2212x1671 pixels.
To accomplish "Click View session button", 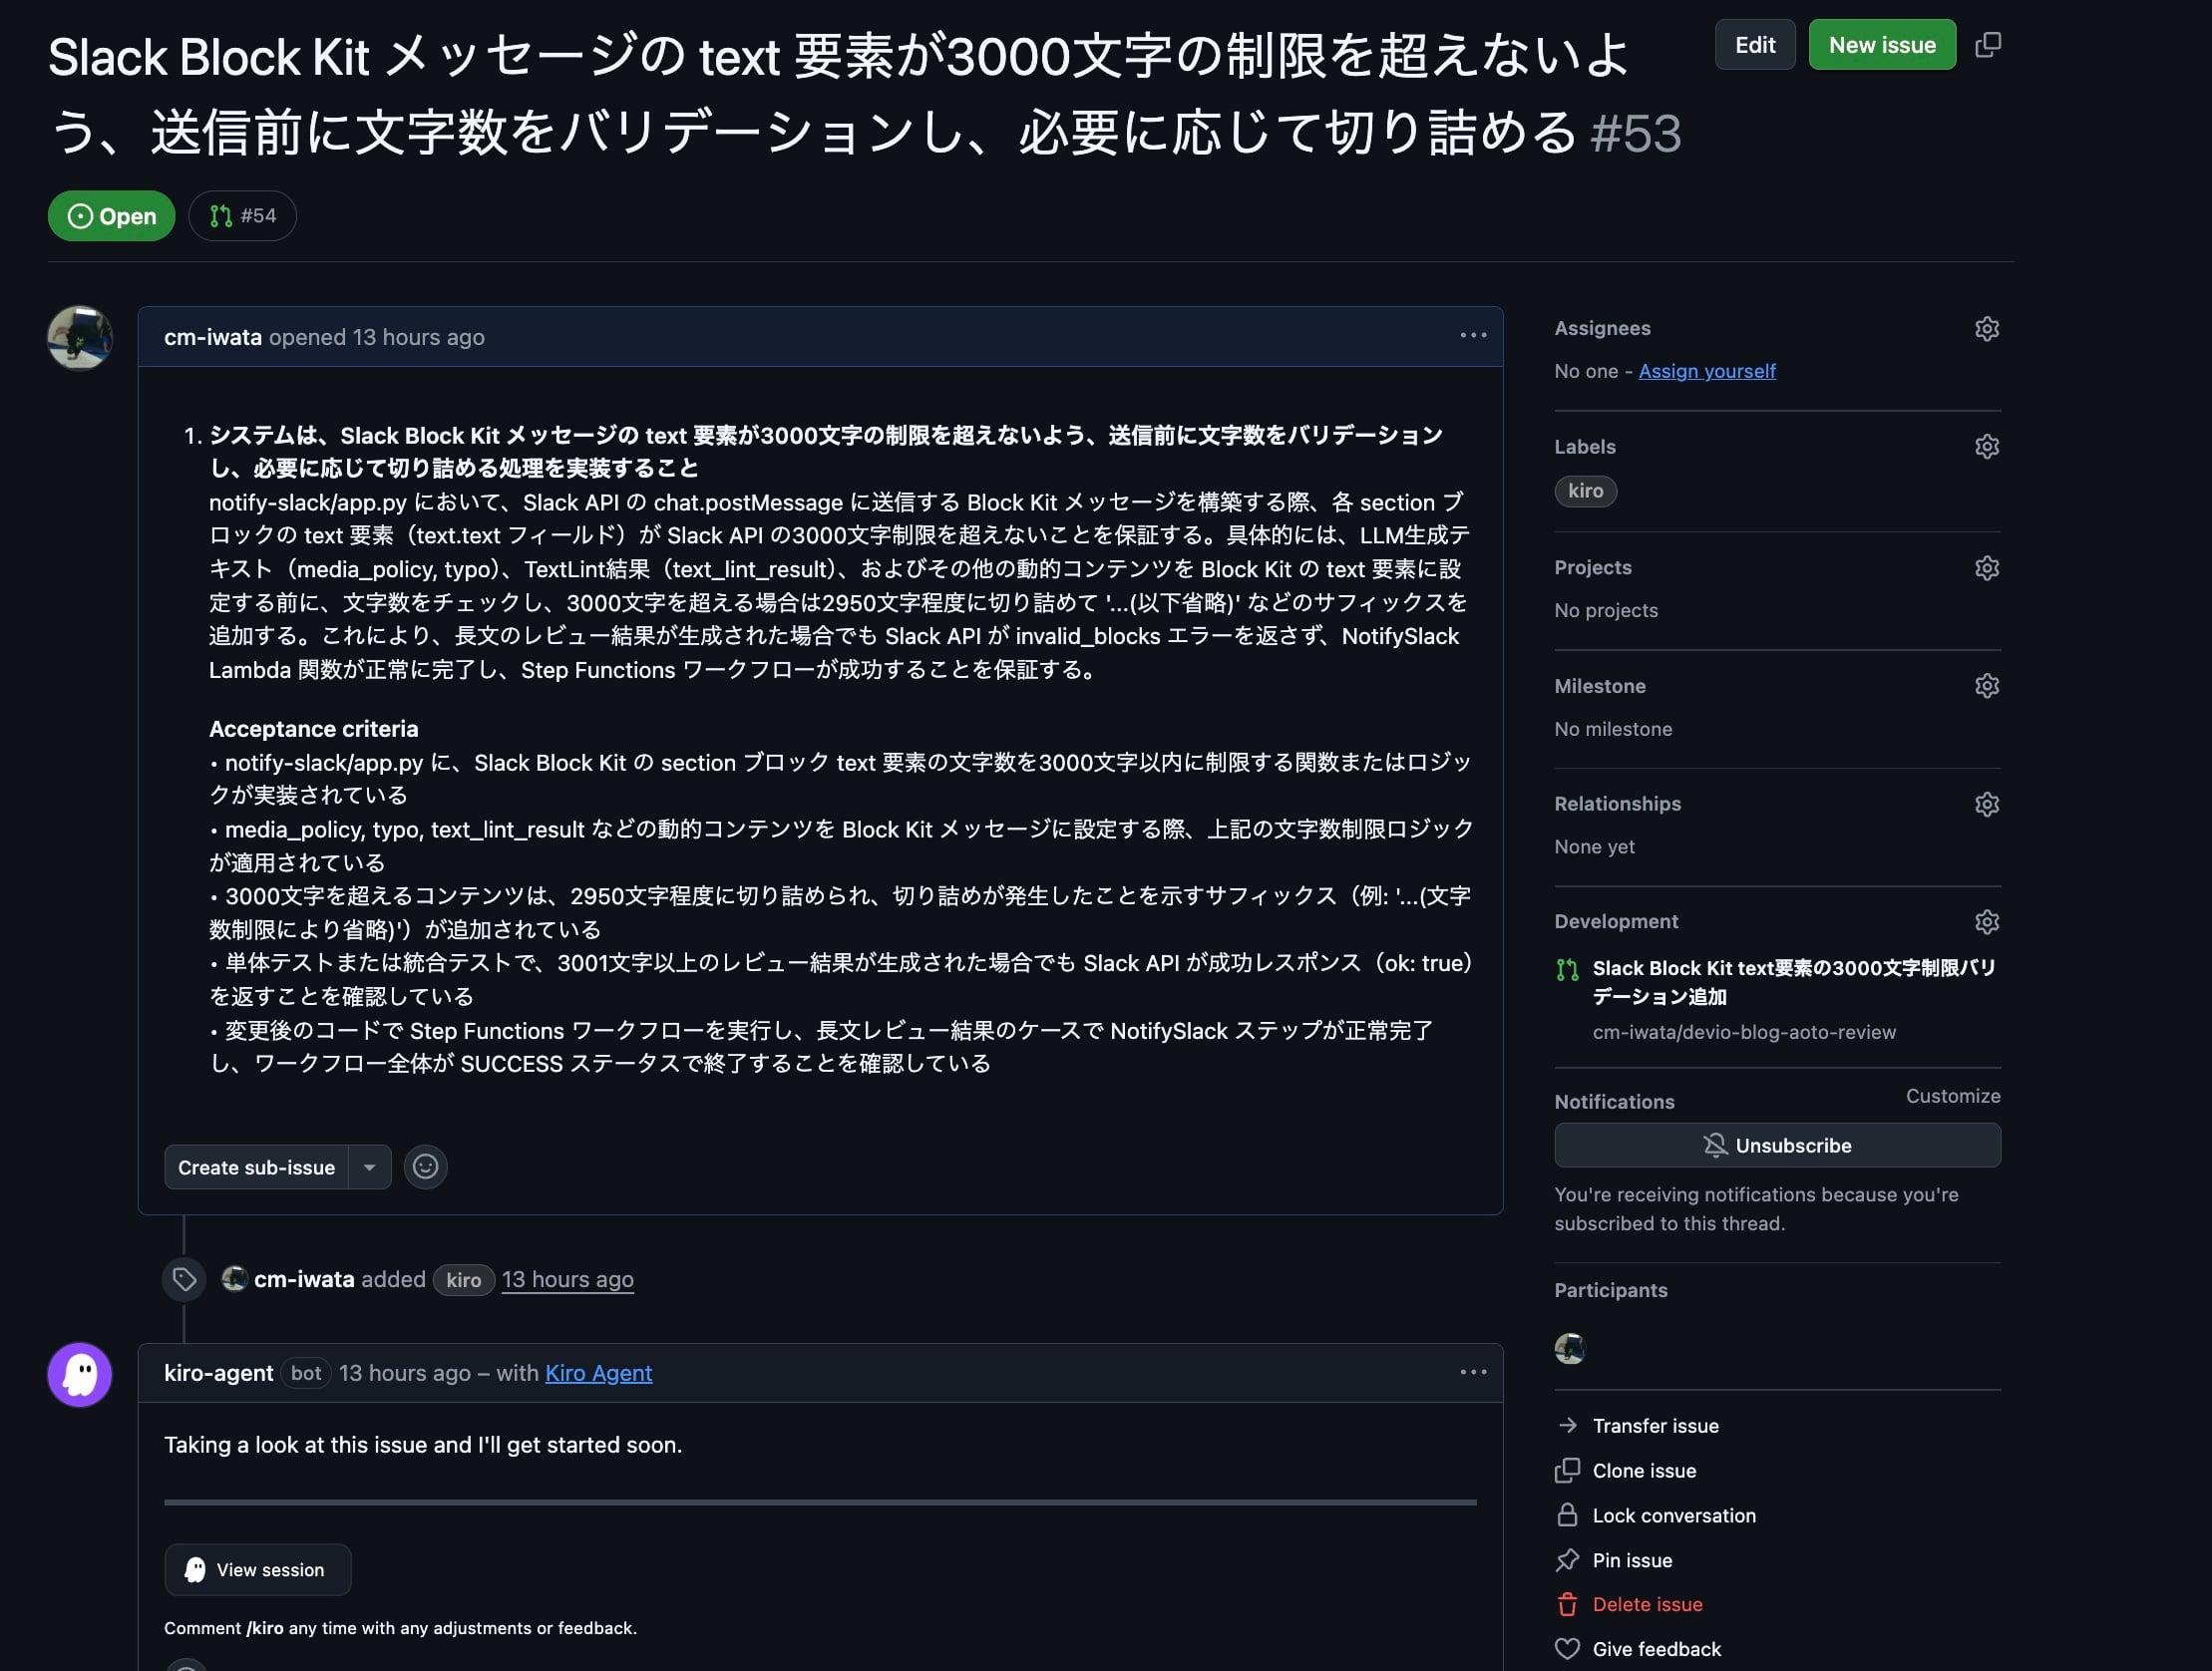I will click(258, 1570).
